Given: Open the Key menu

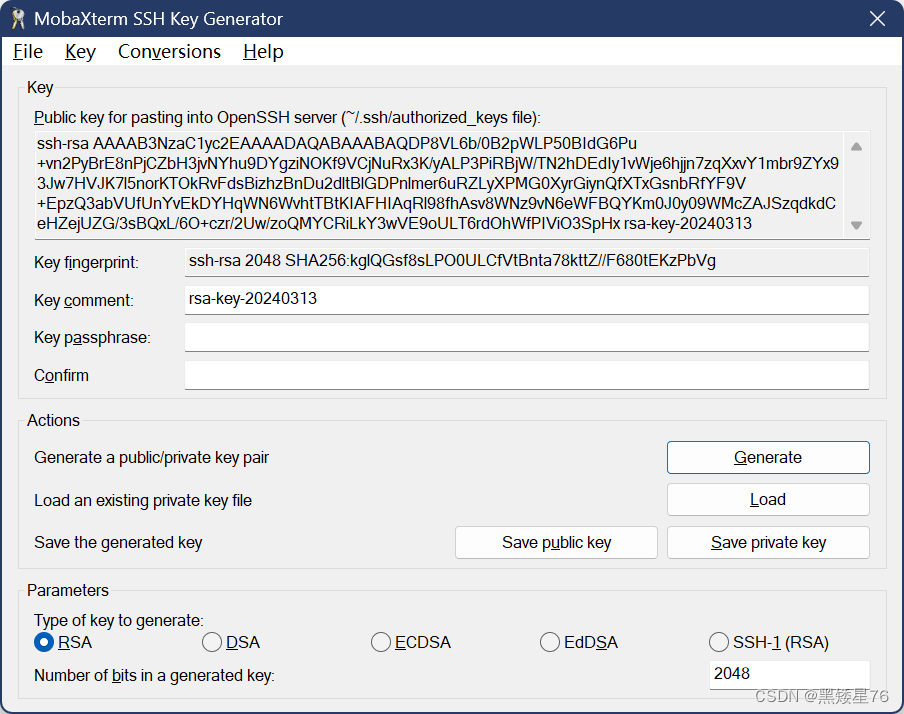Looking at the screenshot, I should [80, 52].
